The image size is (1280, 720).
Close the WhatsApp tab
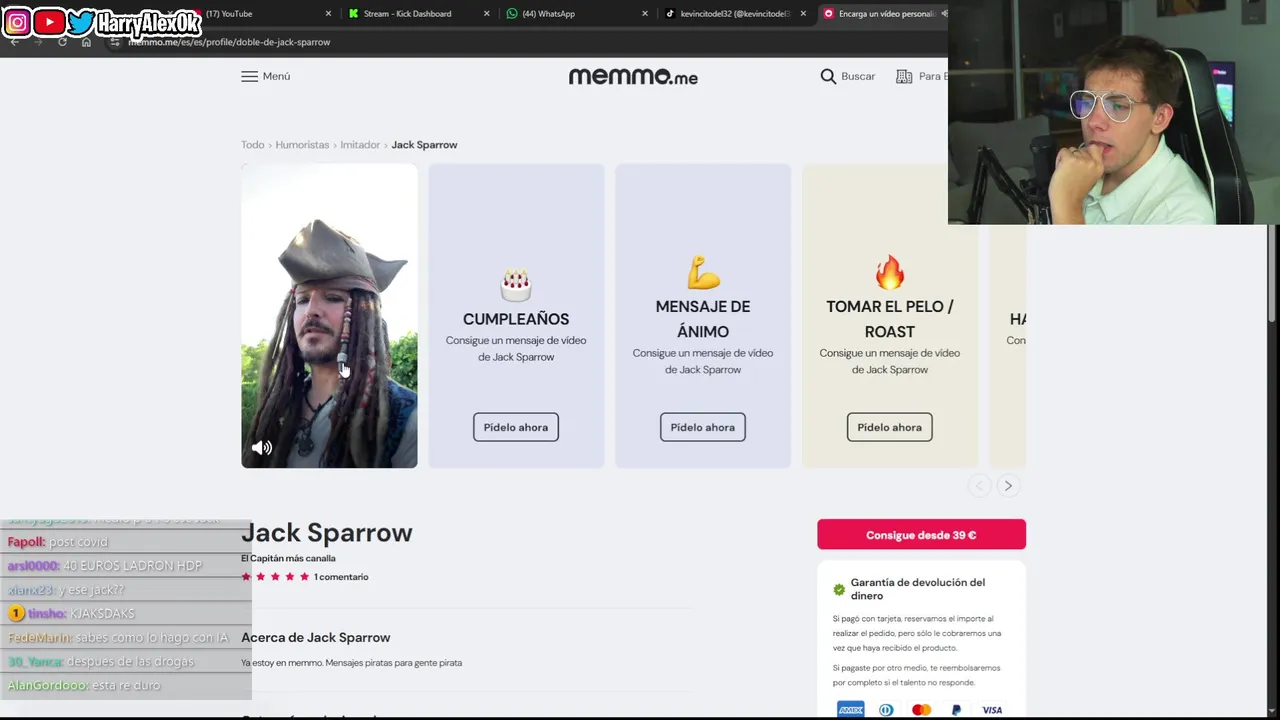645,14
